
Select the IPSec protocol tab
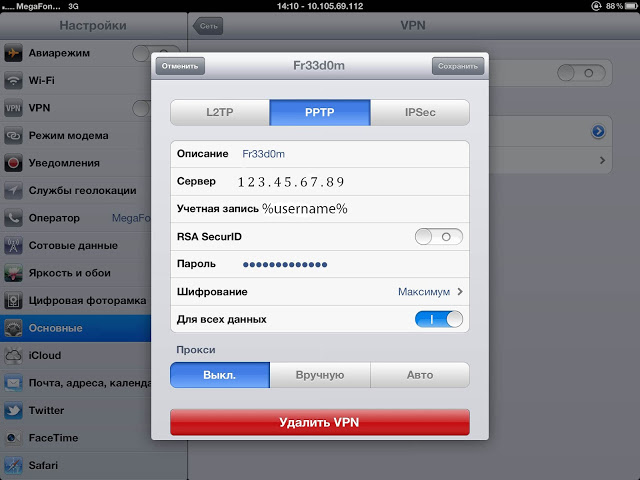419,113
